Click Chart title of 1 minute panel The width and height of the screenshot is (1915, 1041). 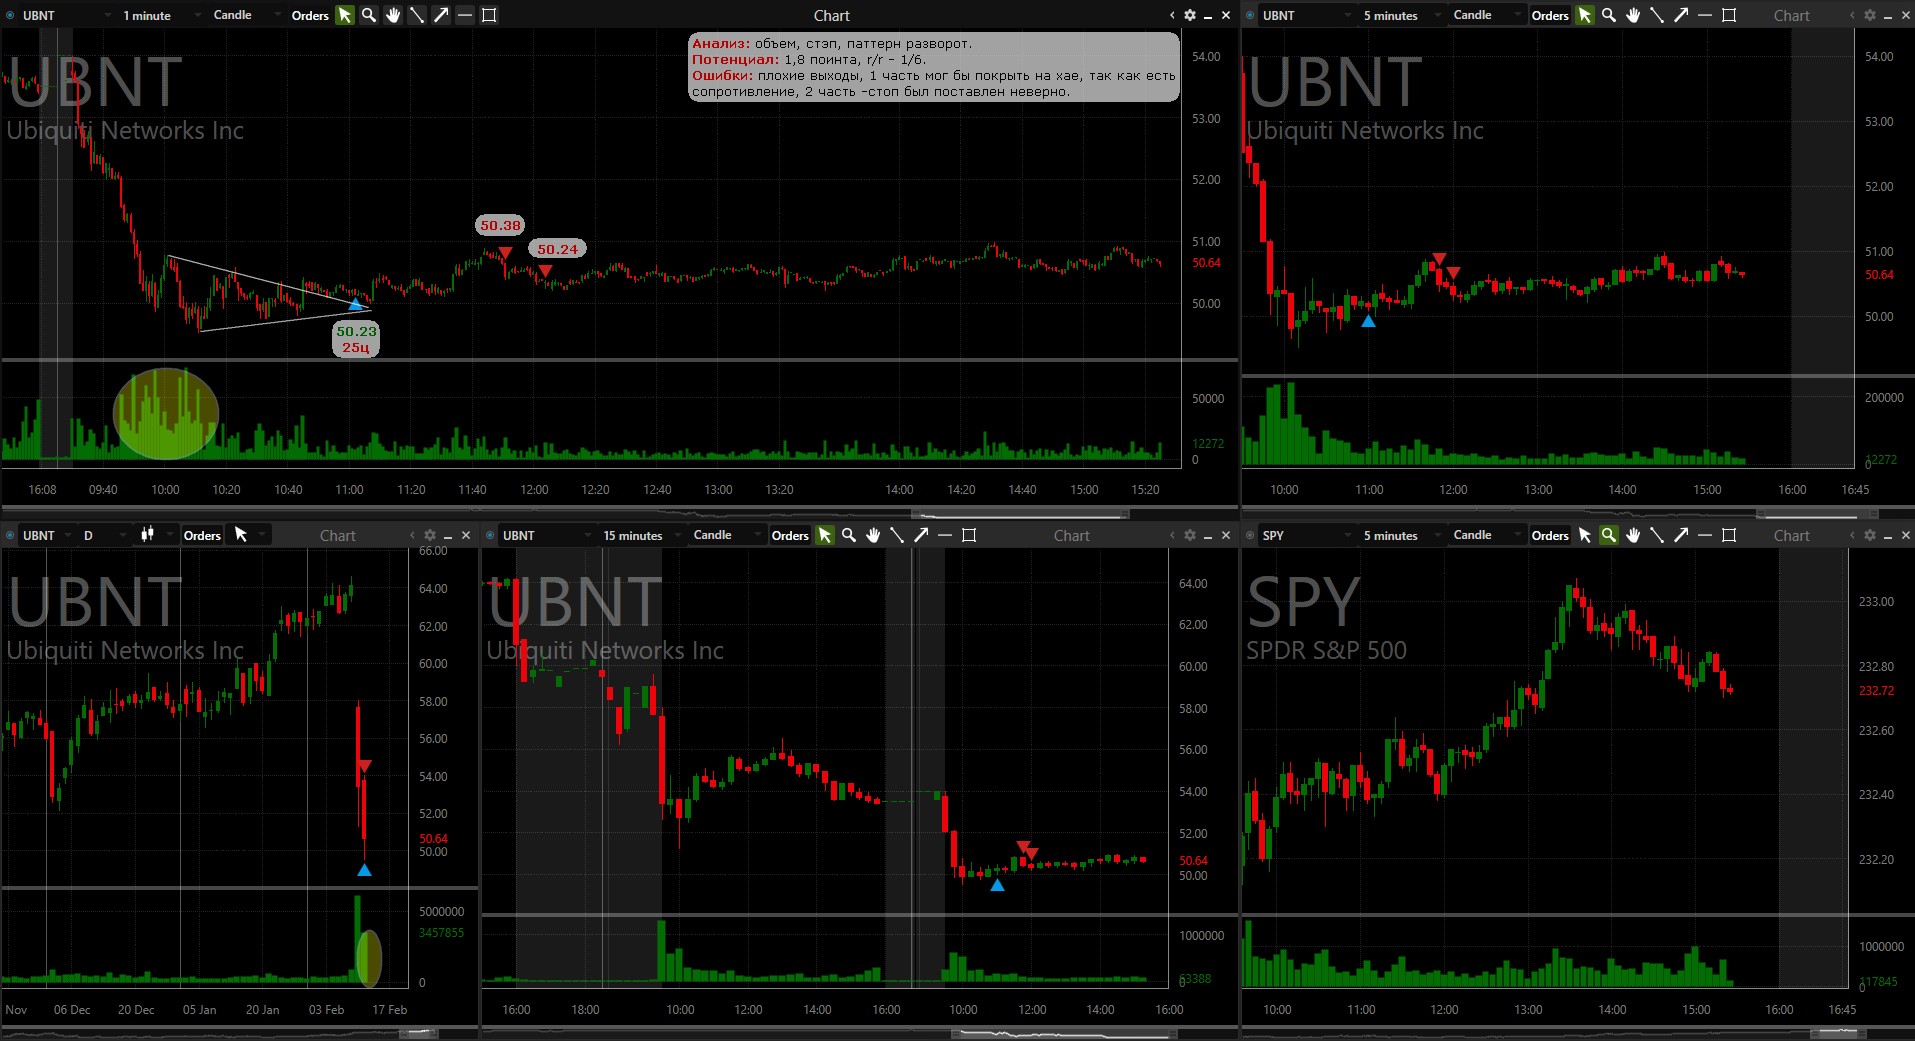(x=831, y=15)
